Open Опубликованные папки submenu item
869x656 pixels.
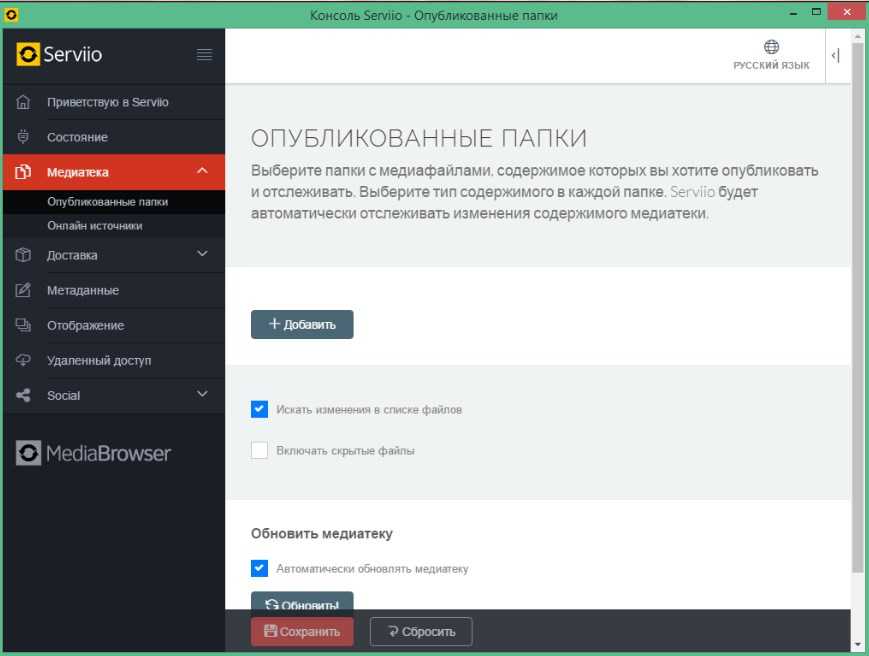[x=107, y=201]
